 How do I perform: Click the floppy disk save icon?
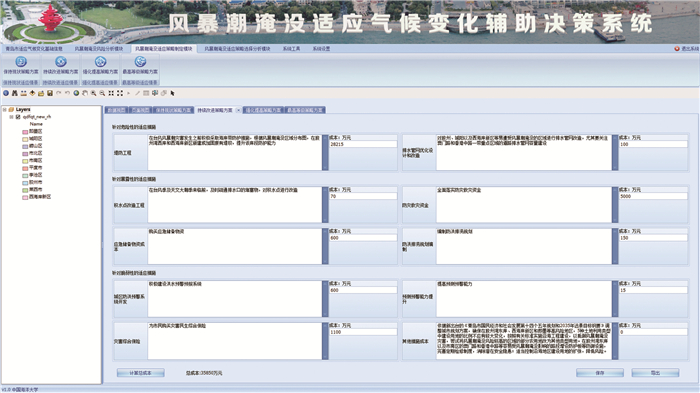pos(50,93)
